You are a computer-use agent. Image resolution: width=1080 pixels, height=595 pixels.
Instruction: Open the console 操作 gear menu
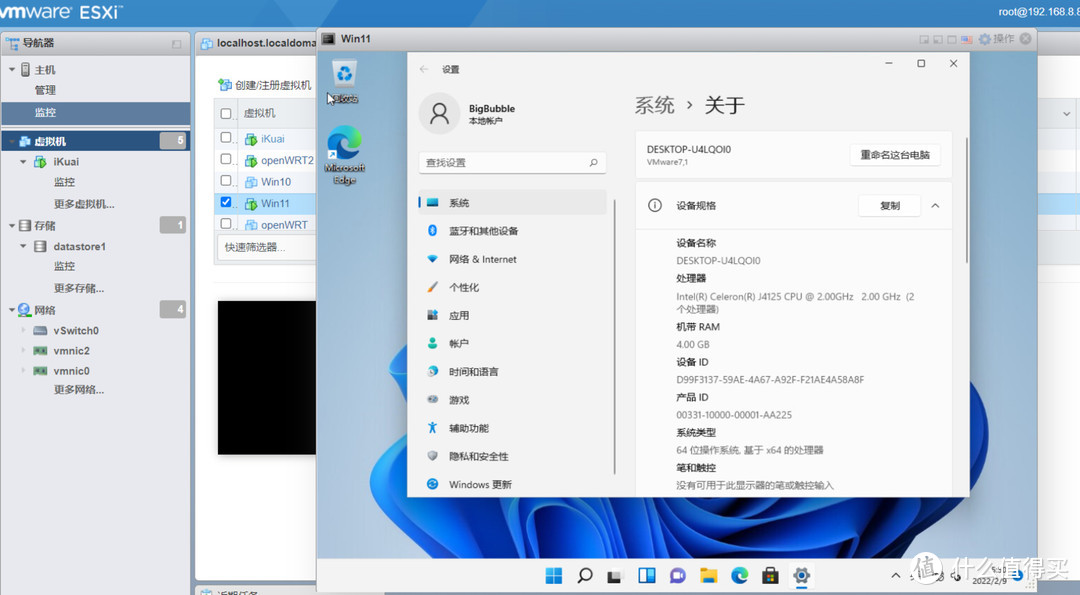tap(997, 39)
